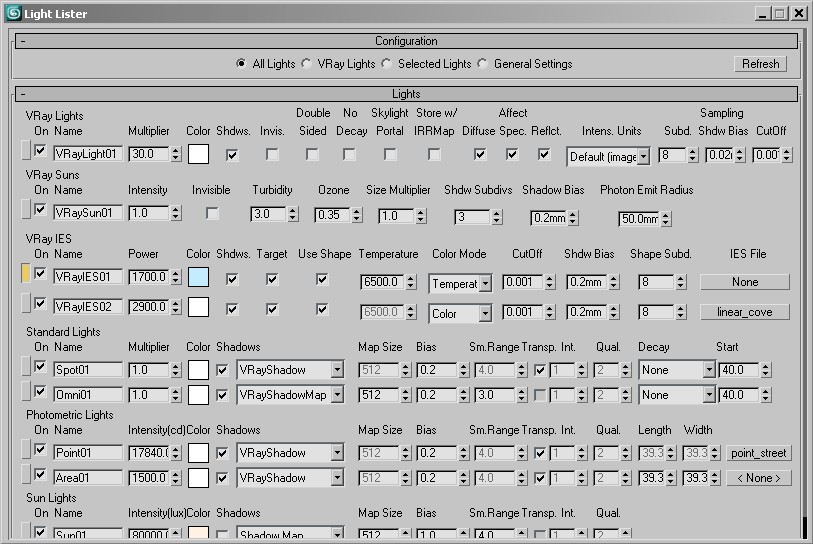Viewport: 813px width, 544px height.
Task: Open Spot01 shadow type dropdown
Action: coord(290,370)
